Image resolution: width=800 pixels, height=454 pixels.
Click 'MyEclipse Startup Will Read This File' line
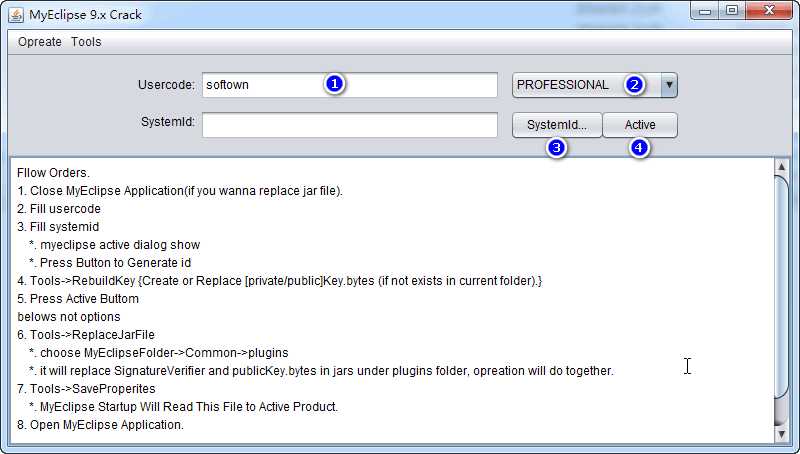(184, 407)
